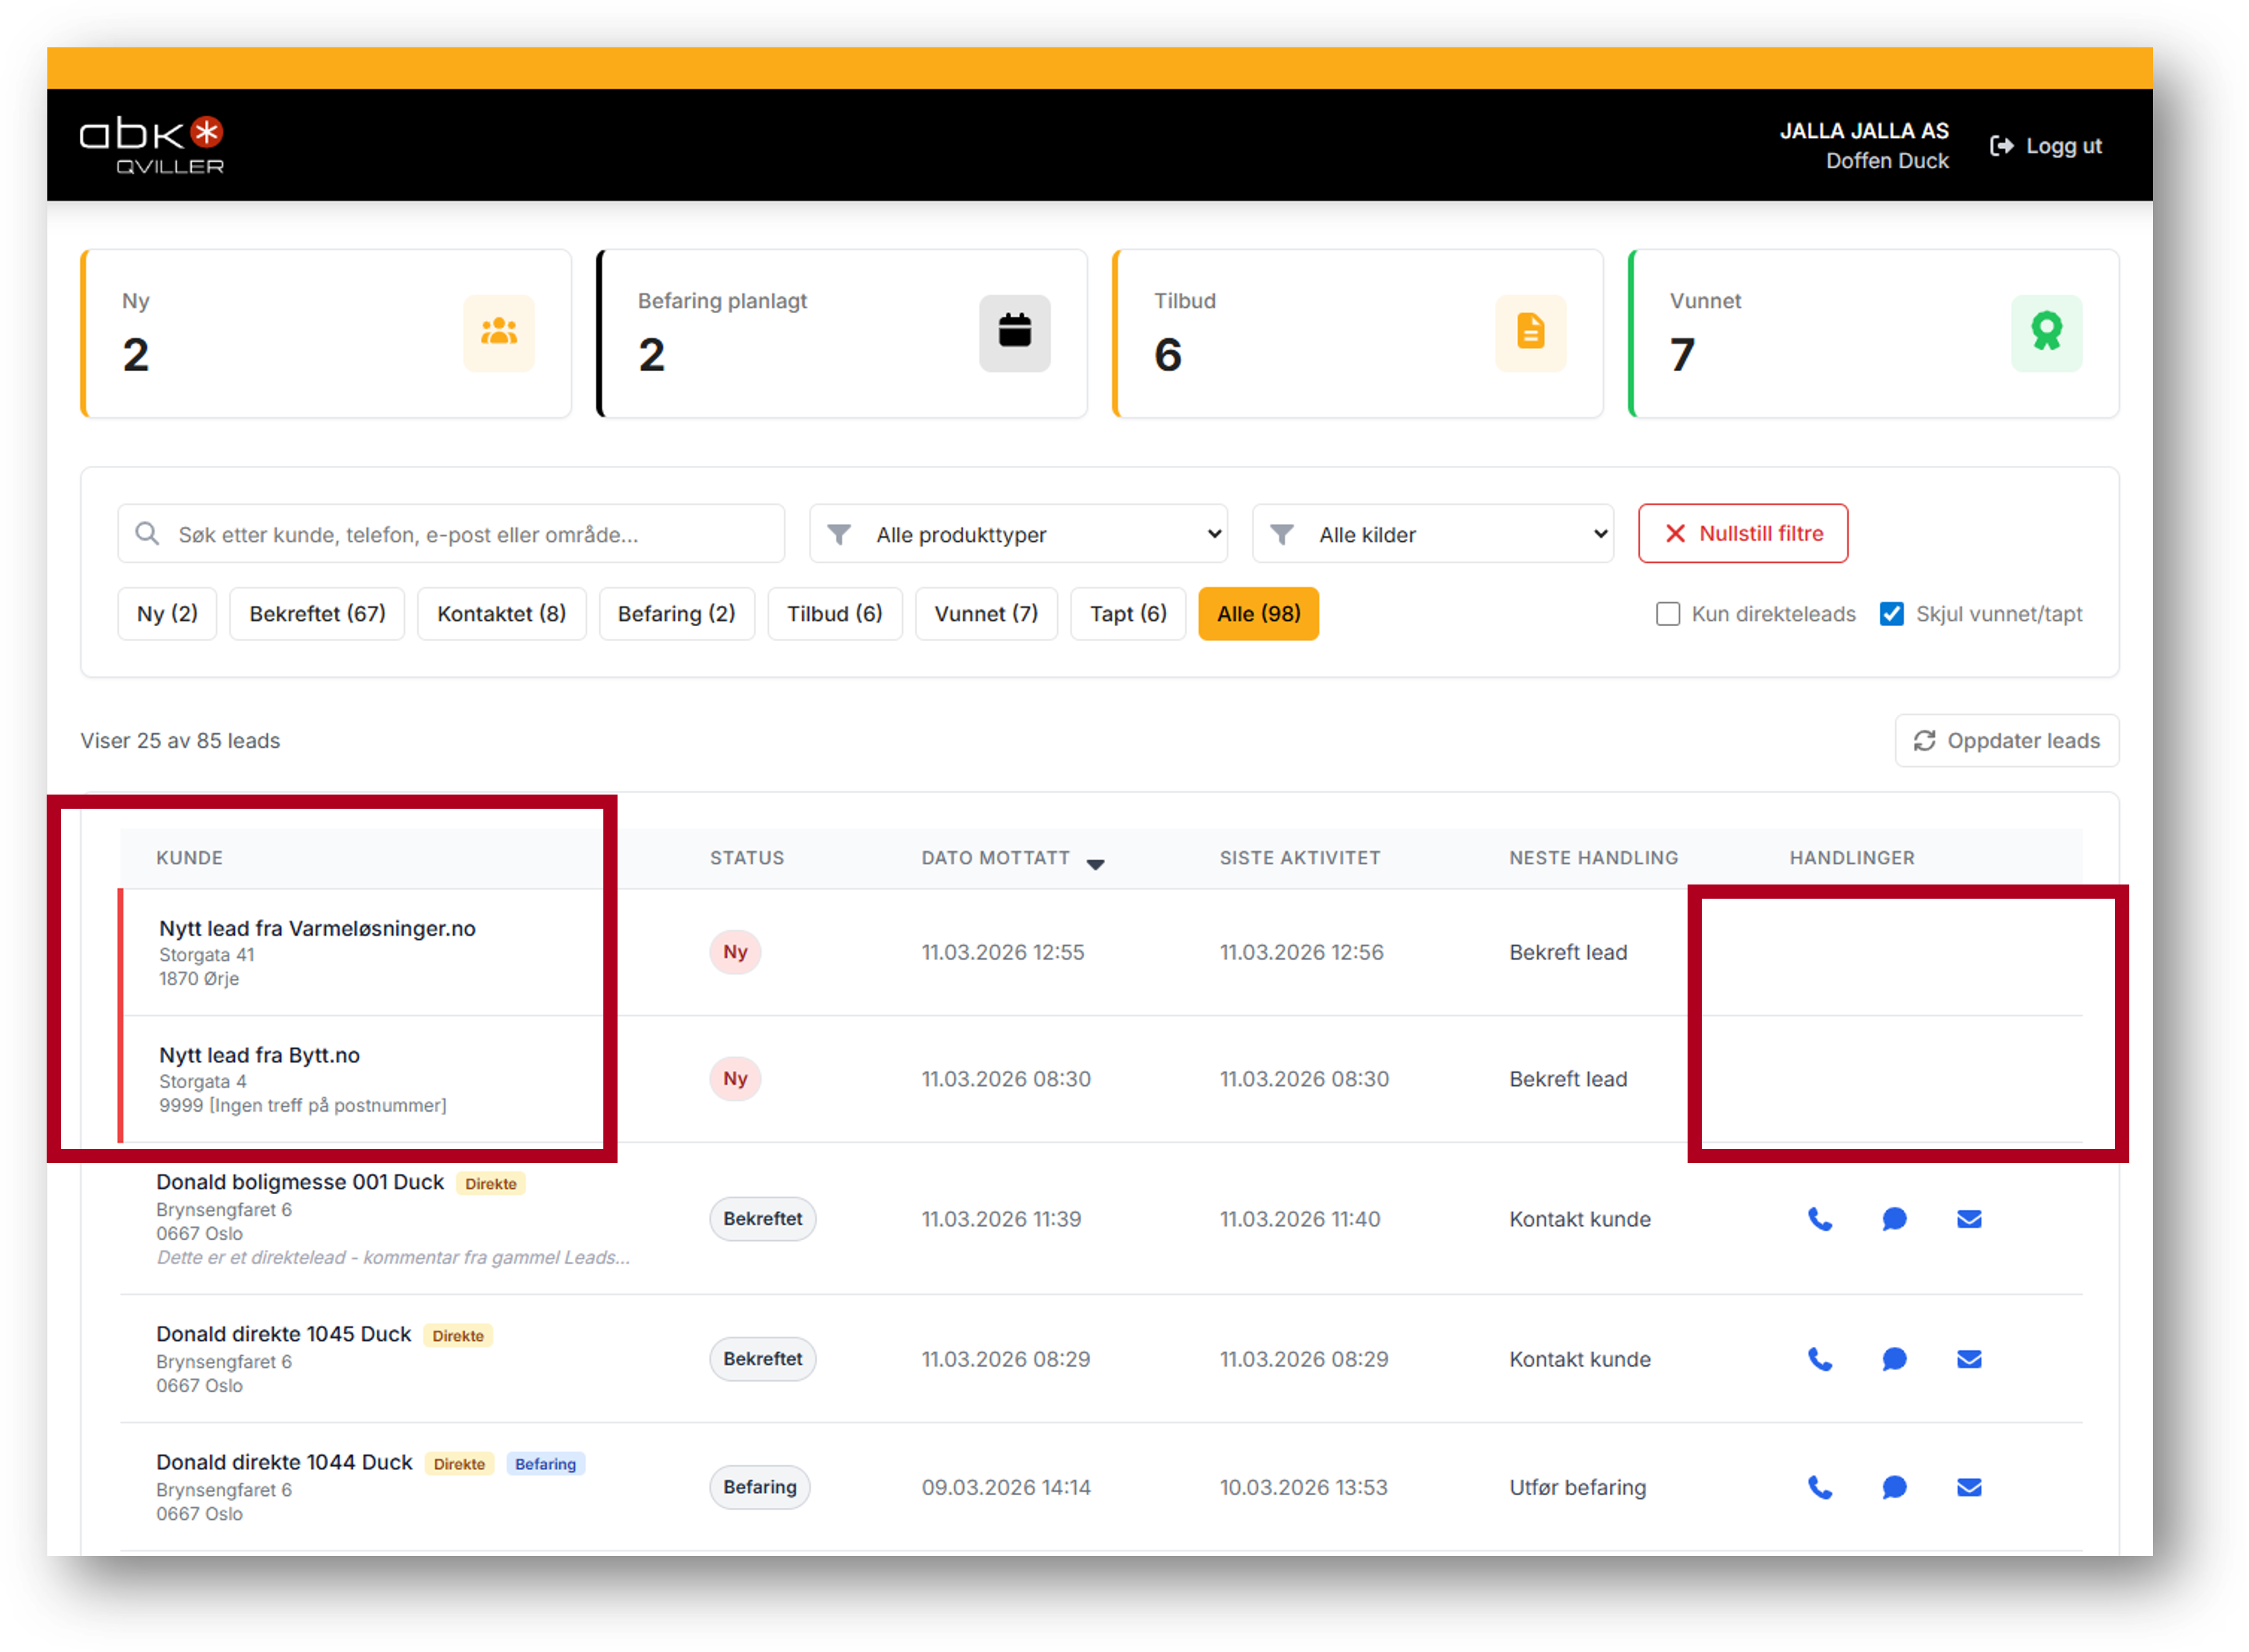Uncheck Skjul vunnet/tapt checkbox

pos(1891,614)
